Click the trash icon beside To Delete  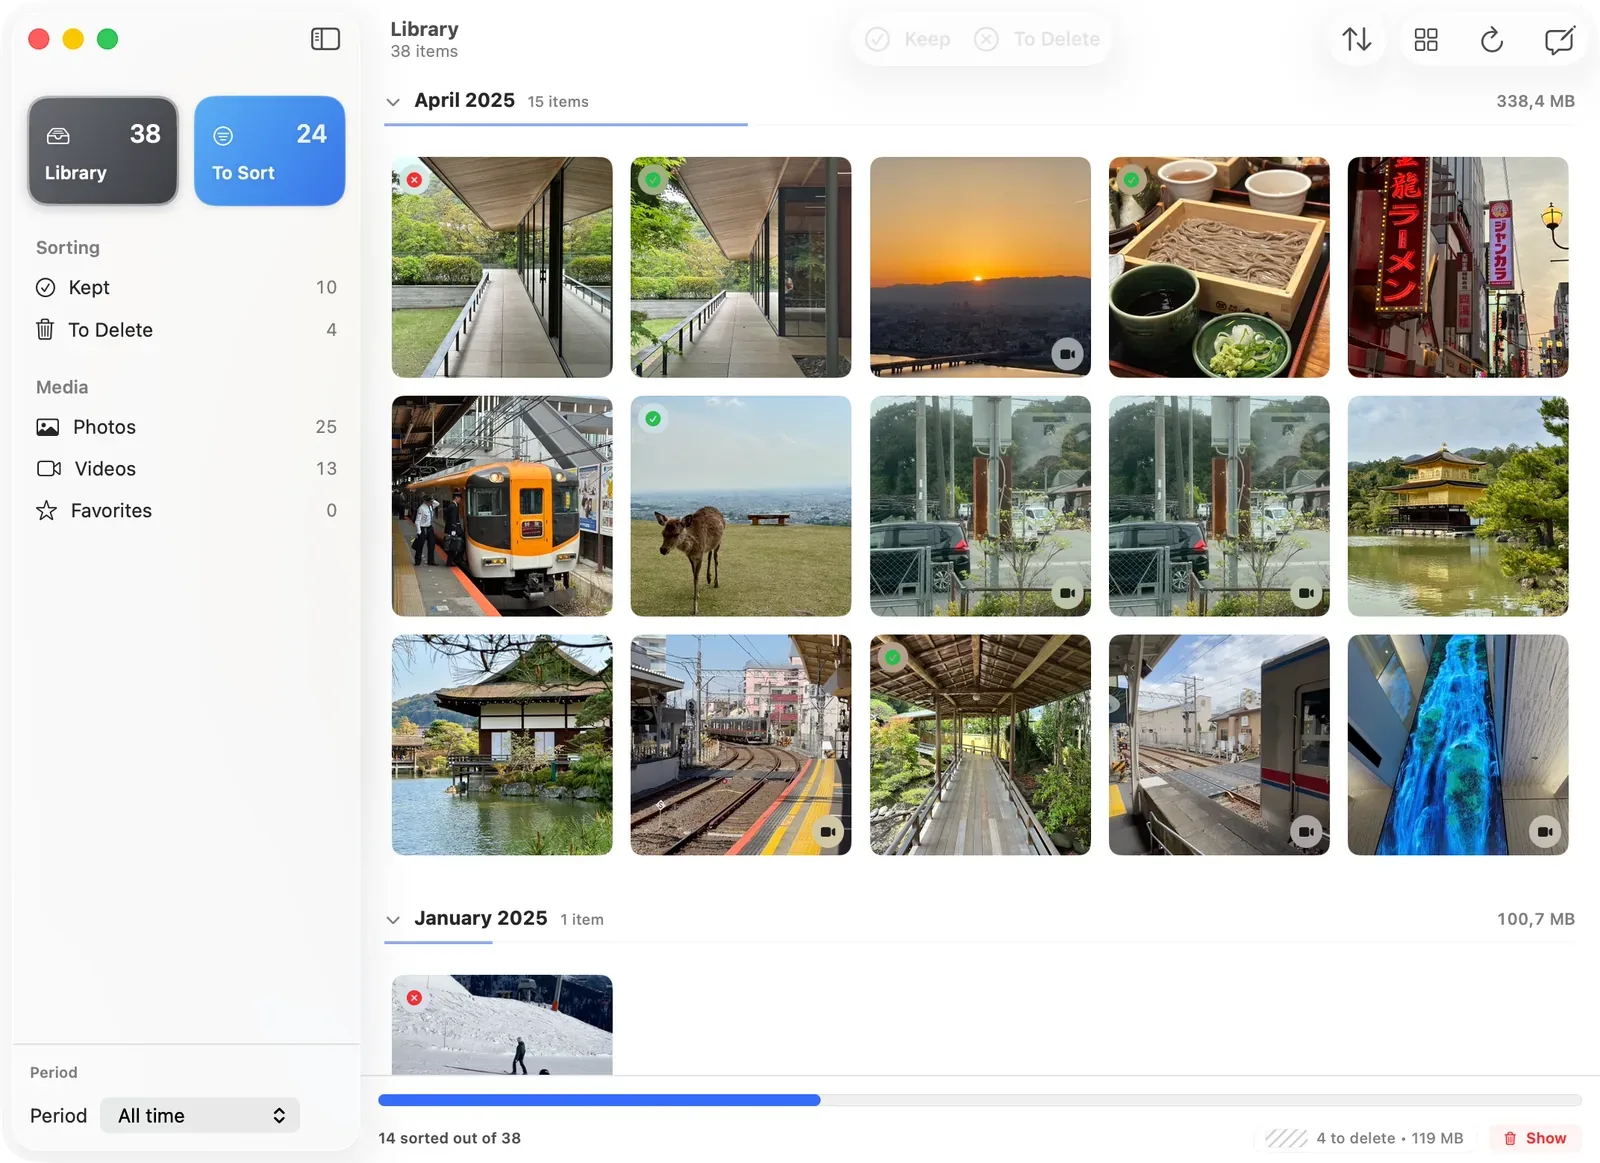(45, 330)
